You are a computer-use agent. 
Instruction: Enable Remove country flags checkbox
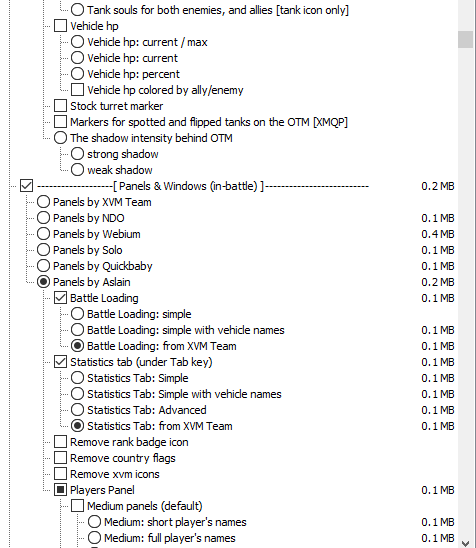pos(60,458)
